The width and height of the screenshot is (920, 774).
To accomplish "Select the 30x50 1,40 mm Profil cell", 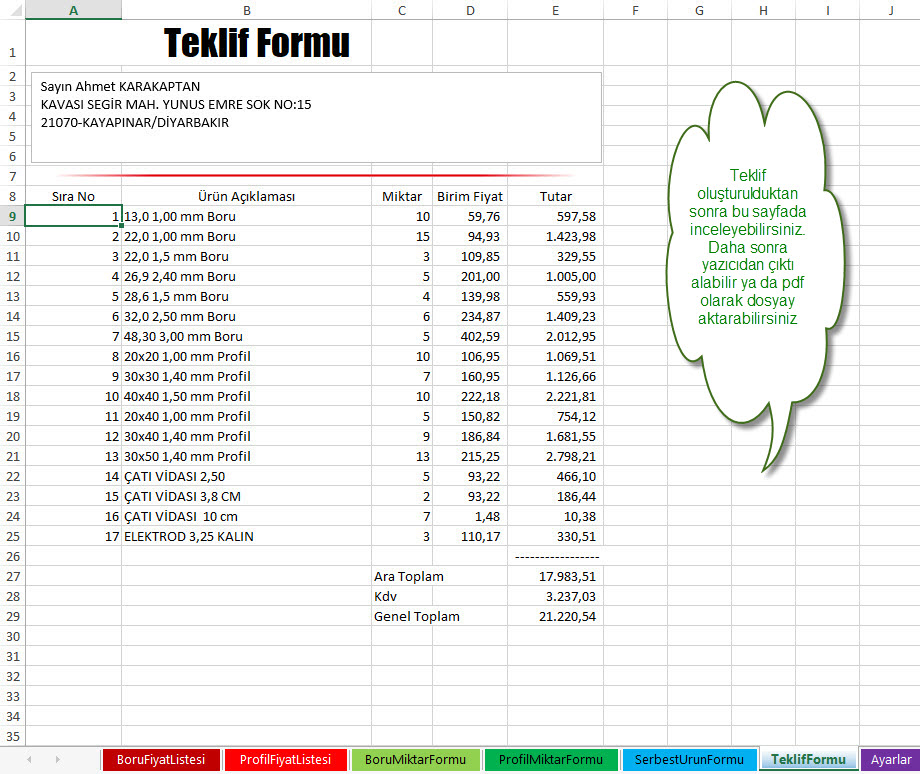I will pos(246,456).
